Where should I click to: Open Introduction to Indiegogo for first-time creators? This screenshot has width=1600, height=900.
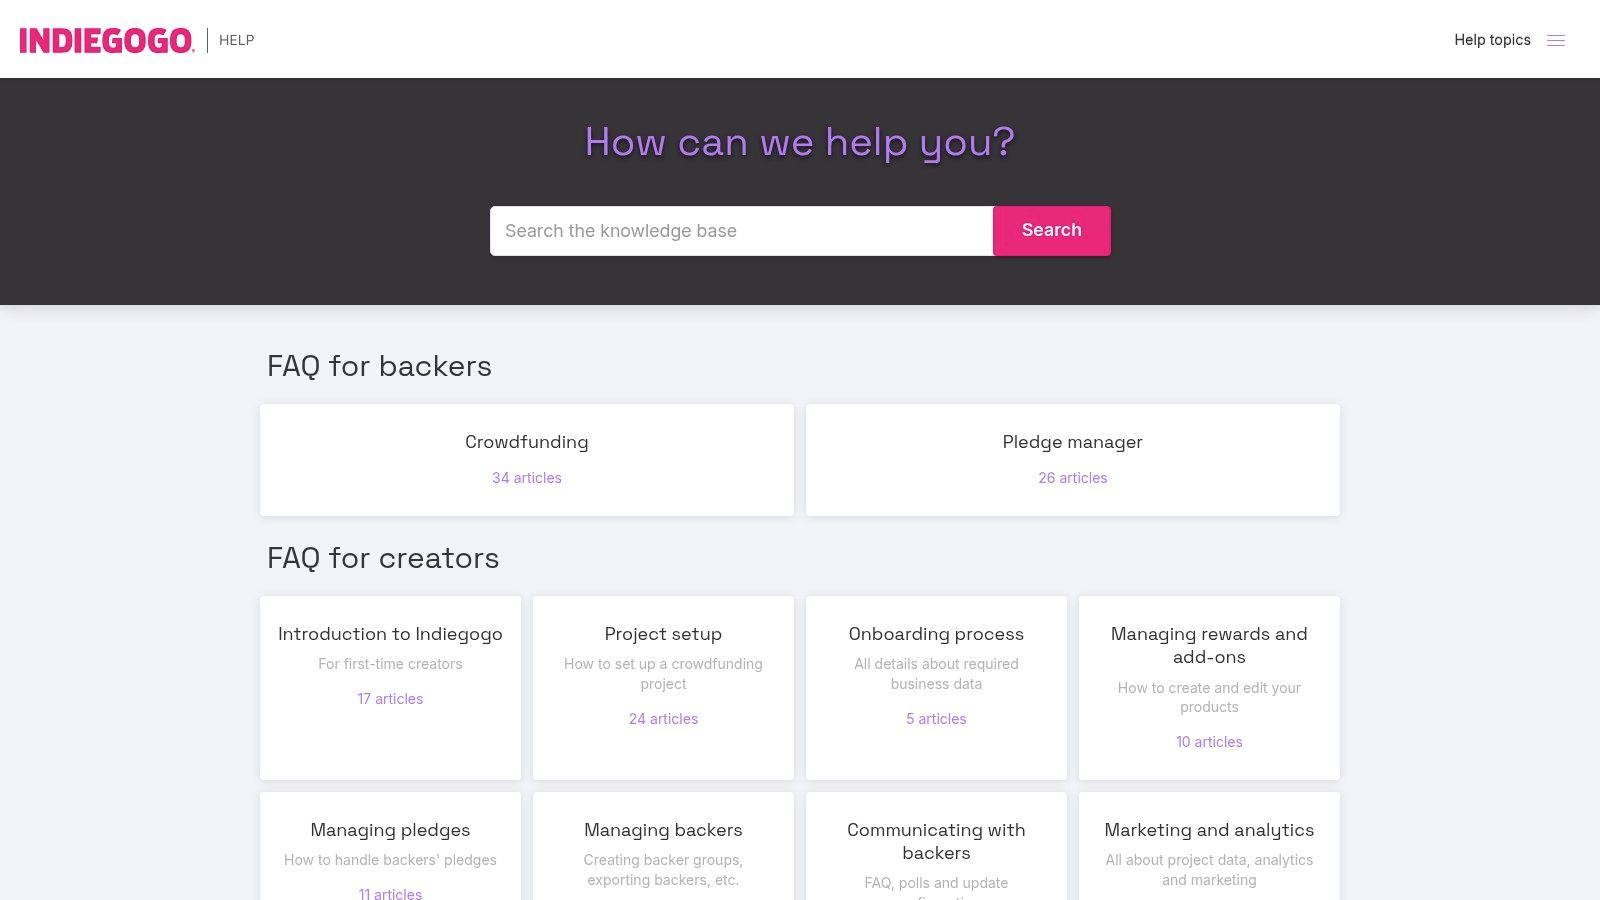390,633
